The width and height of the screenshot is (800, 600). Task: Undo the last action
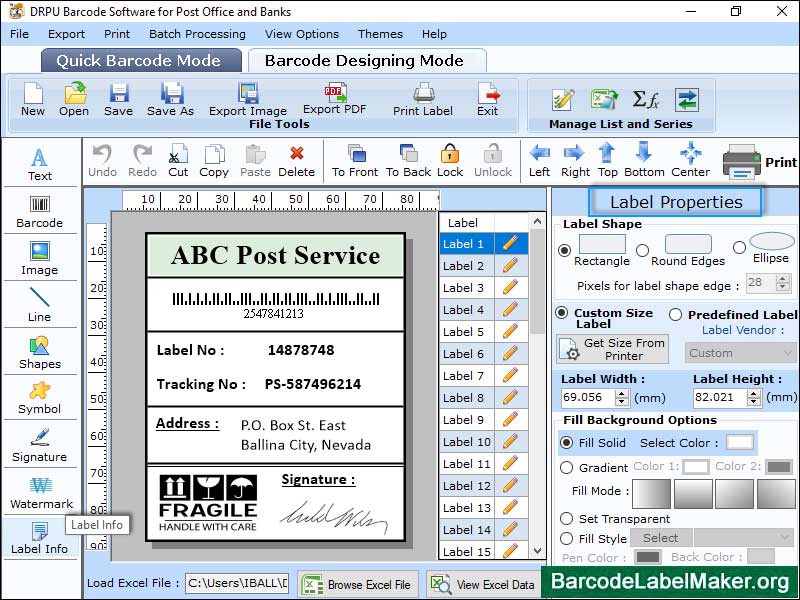coord(103,161)
